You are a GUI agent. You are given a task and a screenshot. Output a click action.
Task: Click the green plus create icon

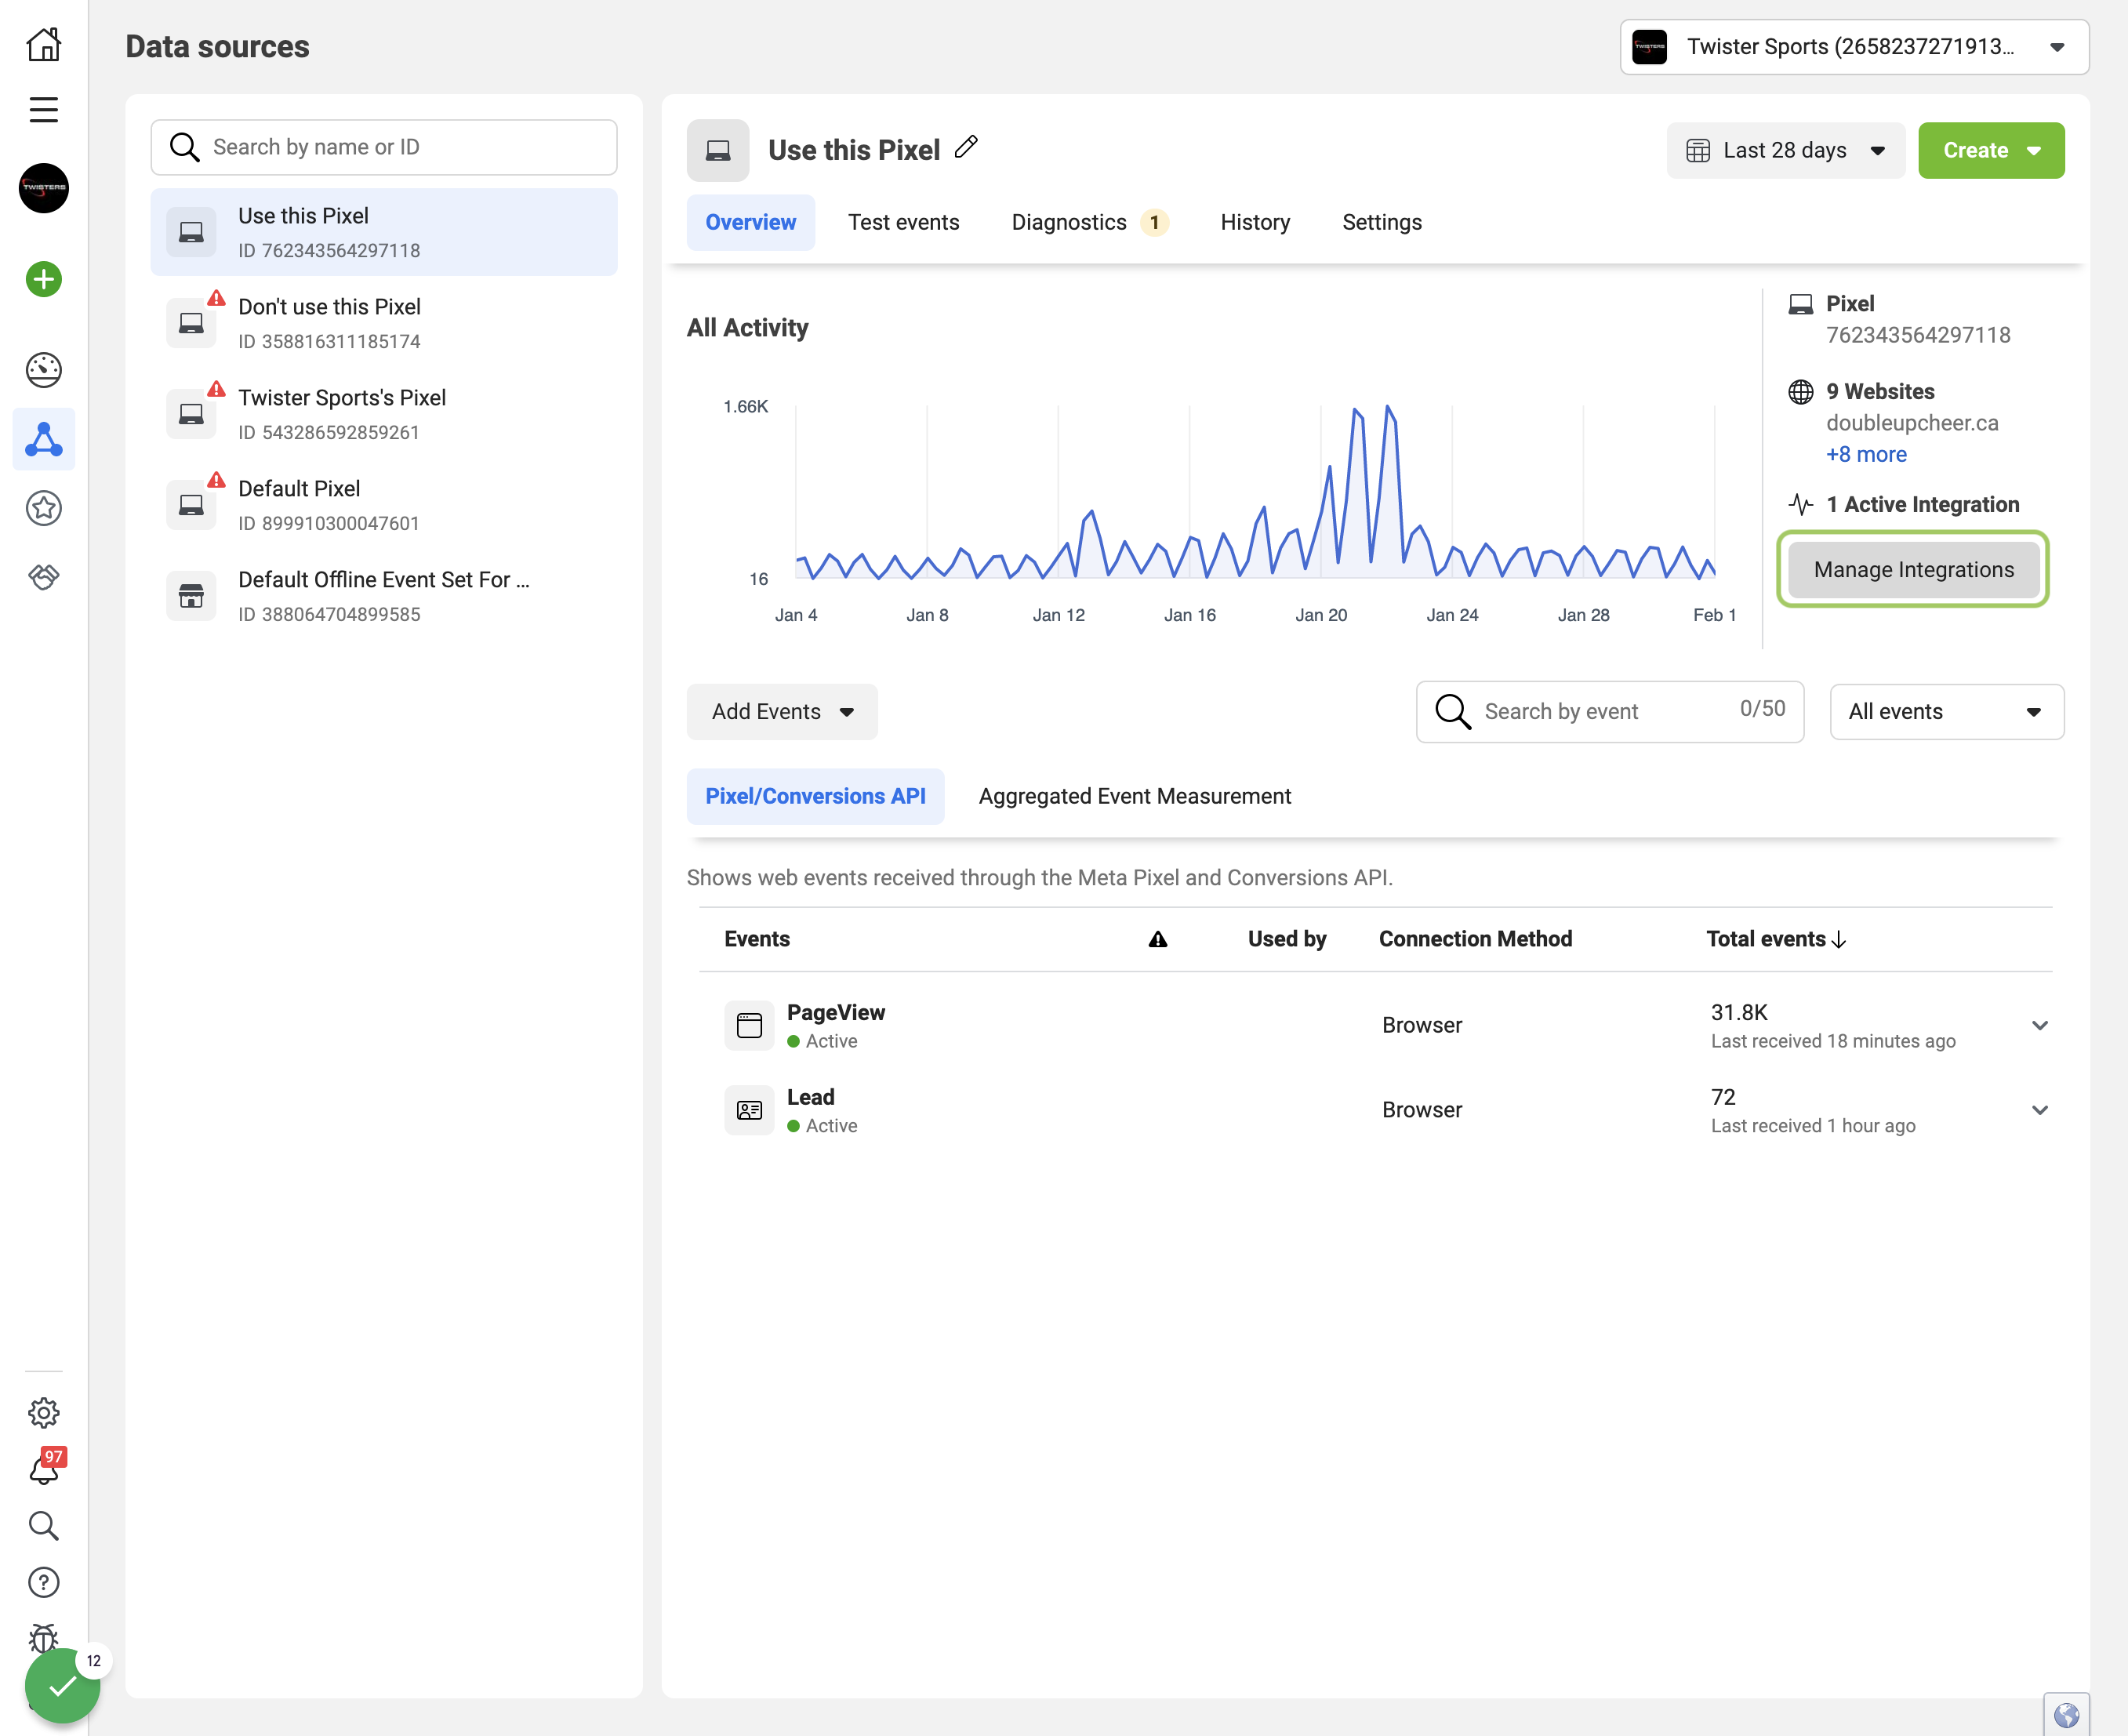pyautogui.click(x=43, y=279)
